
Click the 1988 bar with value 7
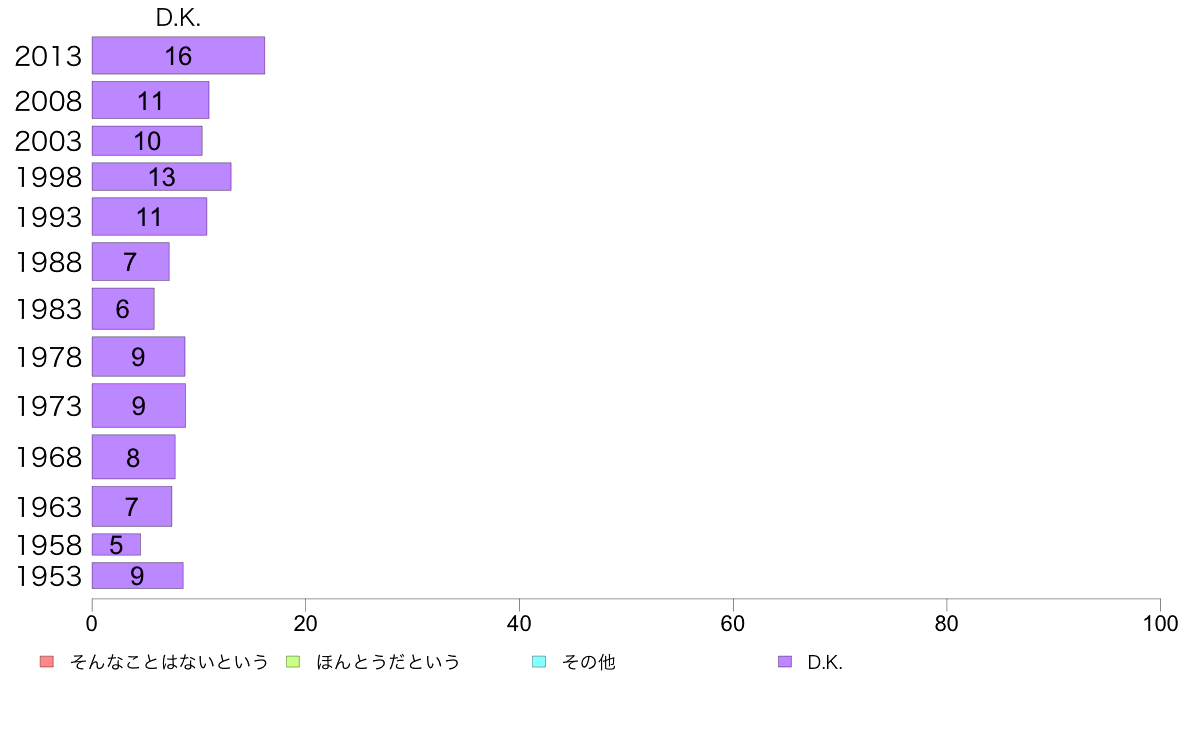[130, 262]
